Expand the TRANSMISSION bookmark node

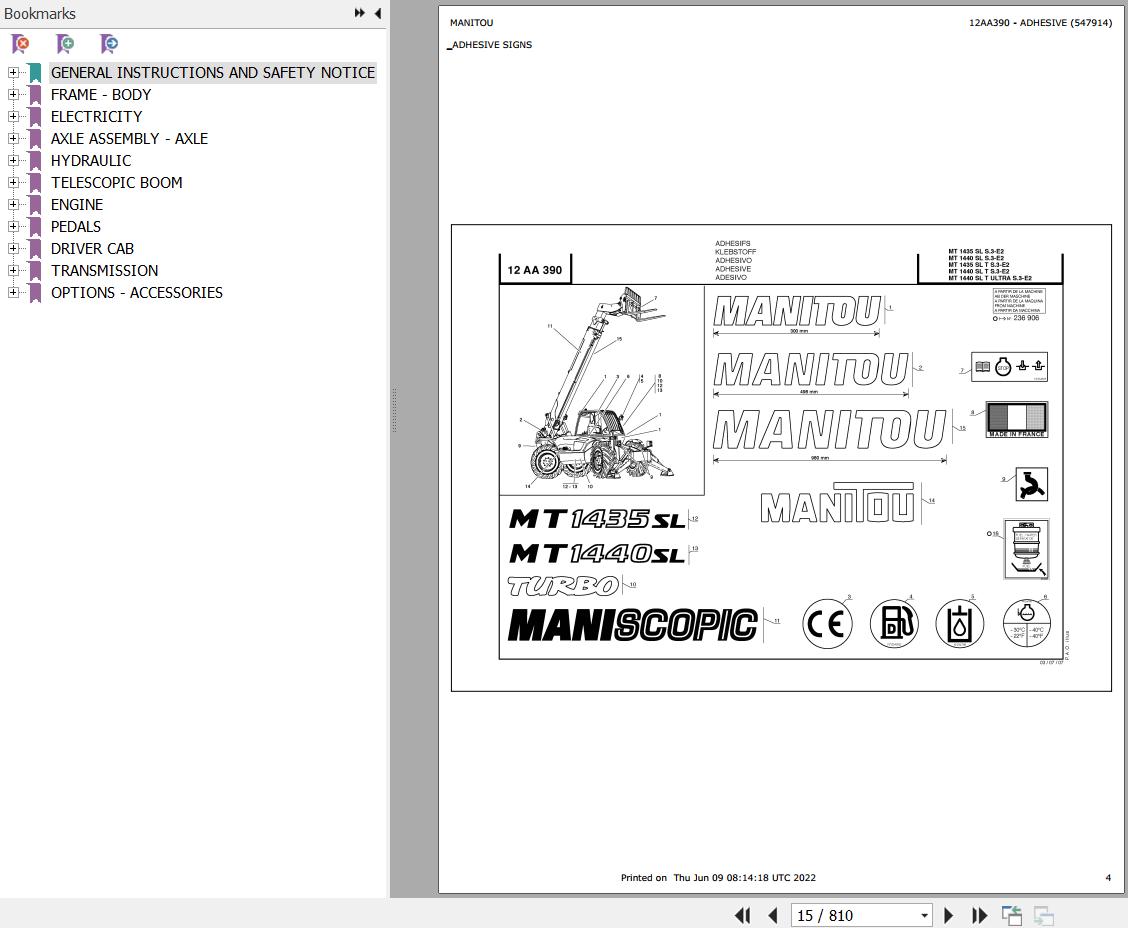pyautogui.click(x=13, y=270)
